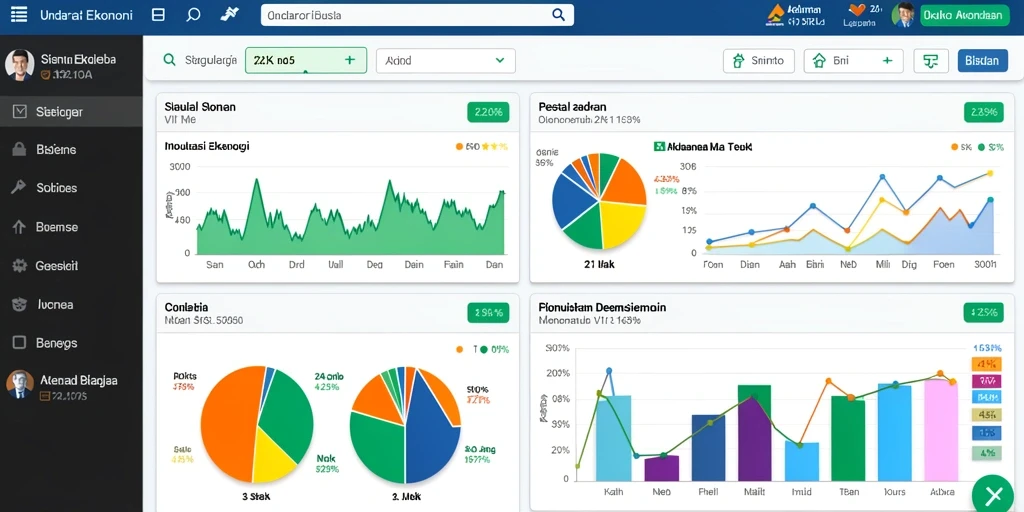
Task: Toggle the Steeioger checkbox icon in sidebar
Action: (20, 112)
